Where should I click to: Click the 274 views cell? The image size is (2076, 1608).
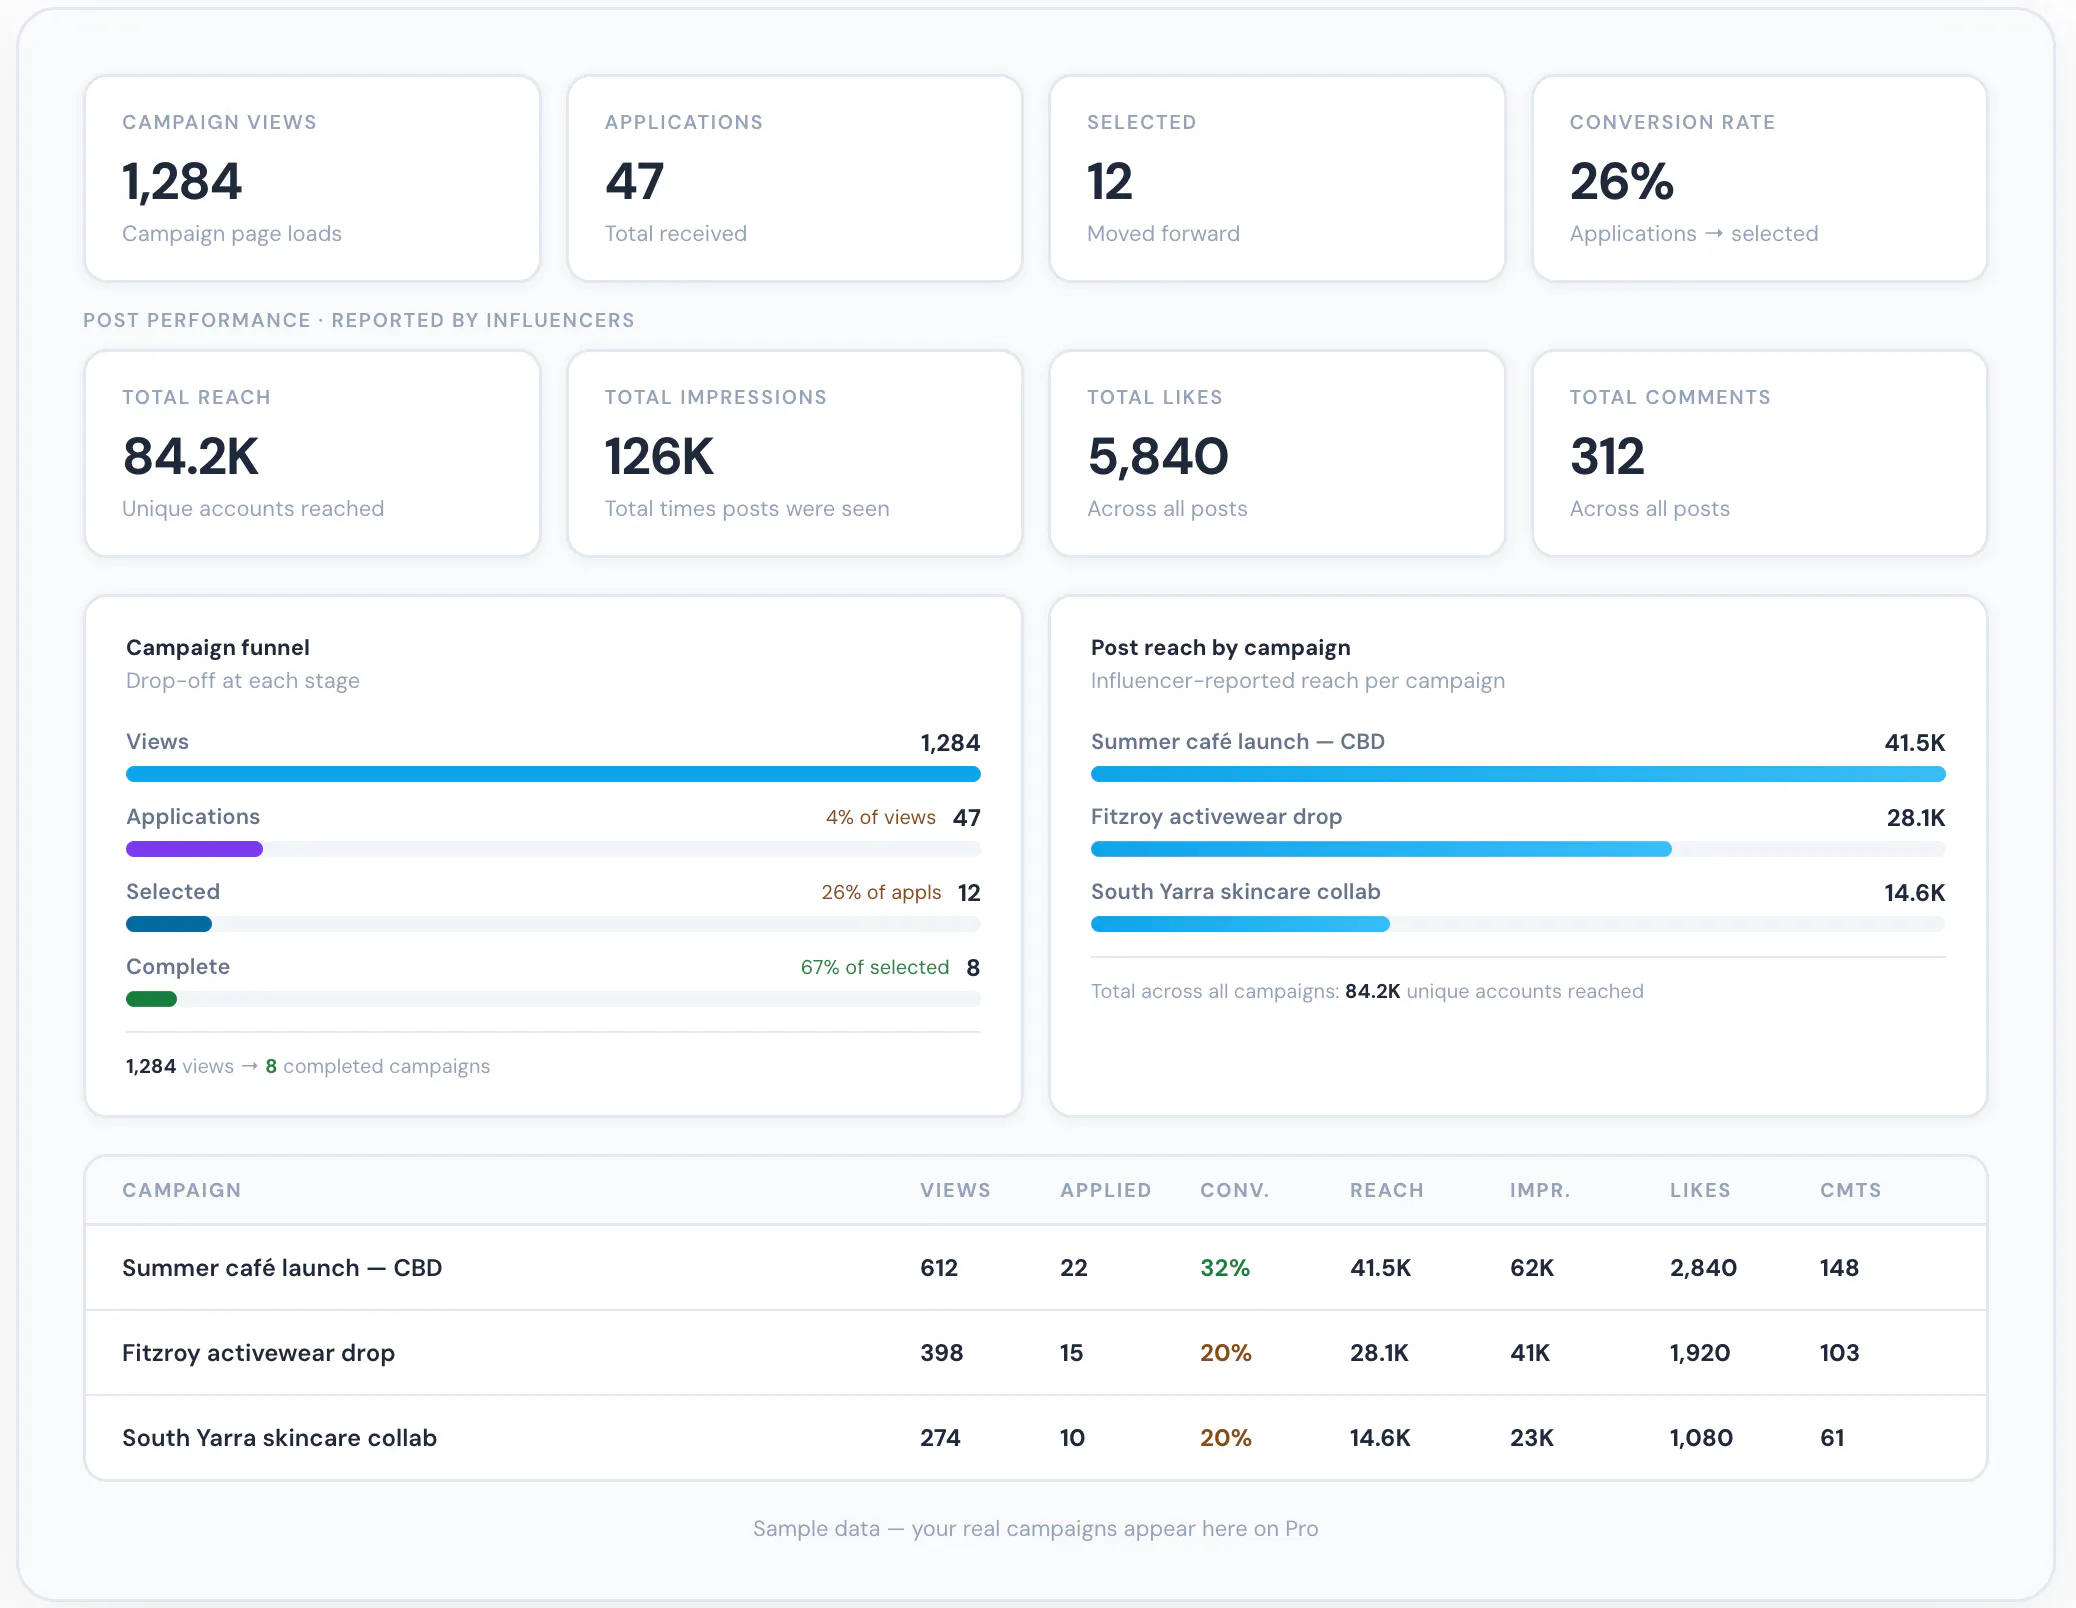point(940,1438)
